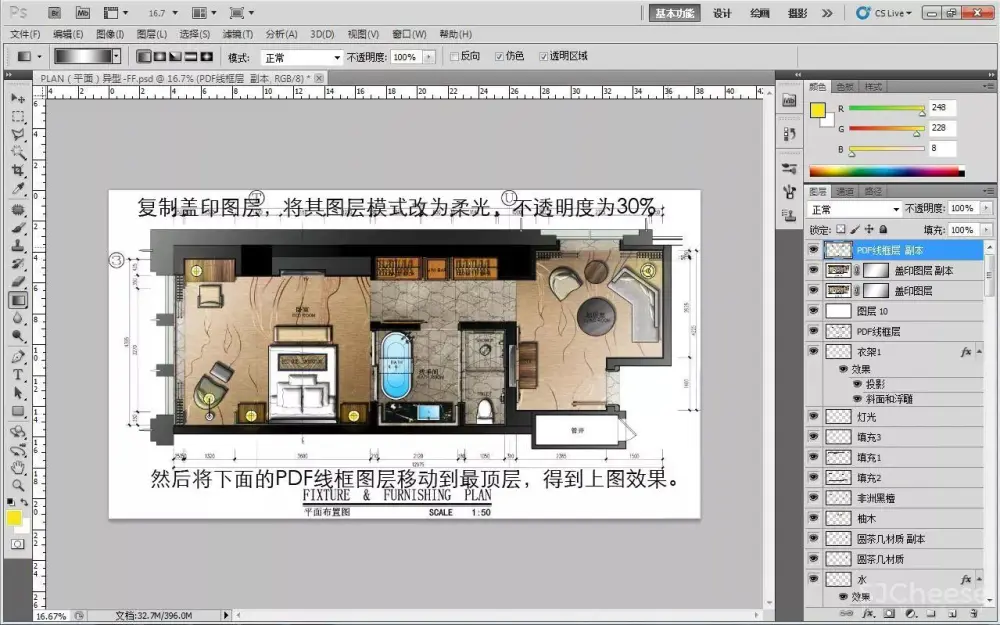Screen dimensions: 1000x625
Task: Click the yellow foreground color swatch in toolbox
Action: click(x=14, y=518)
